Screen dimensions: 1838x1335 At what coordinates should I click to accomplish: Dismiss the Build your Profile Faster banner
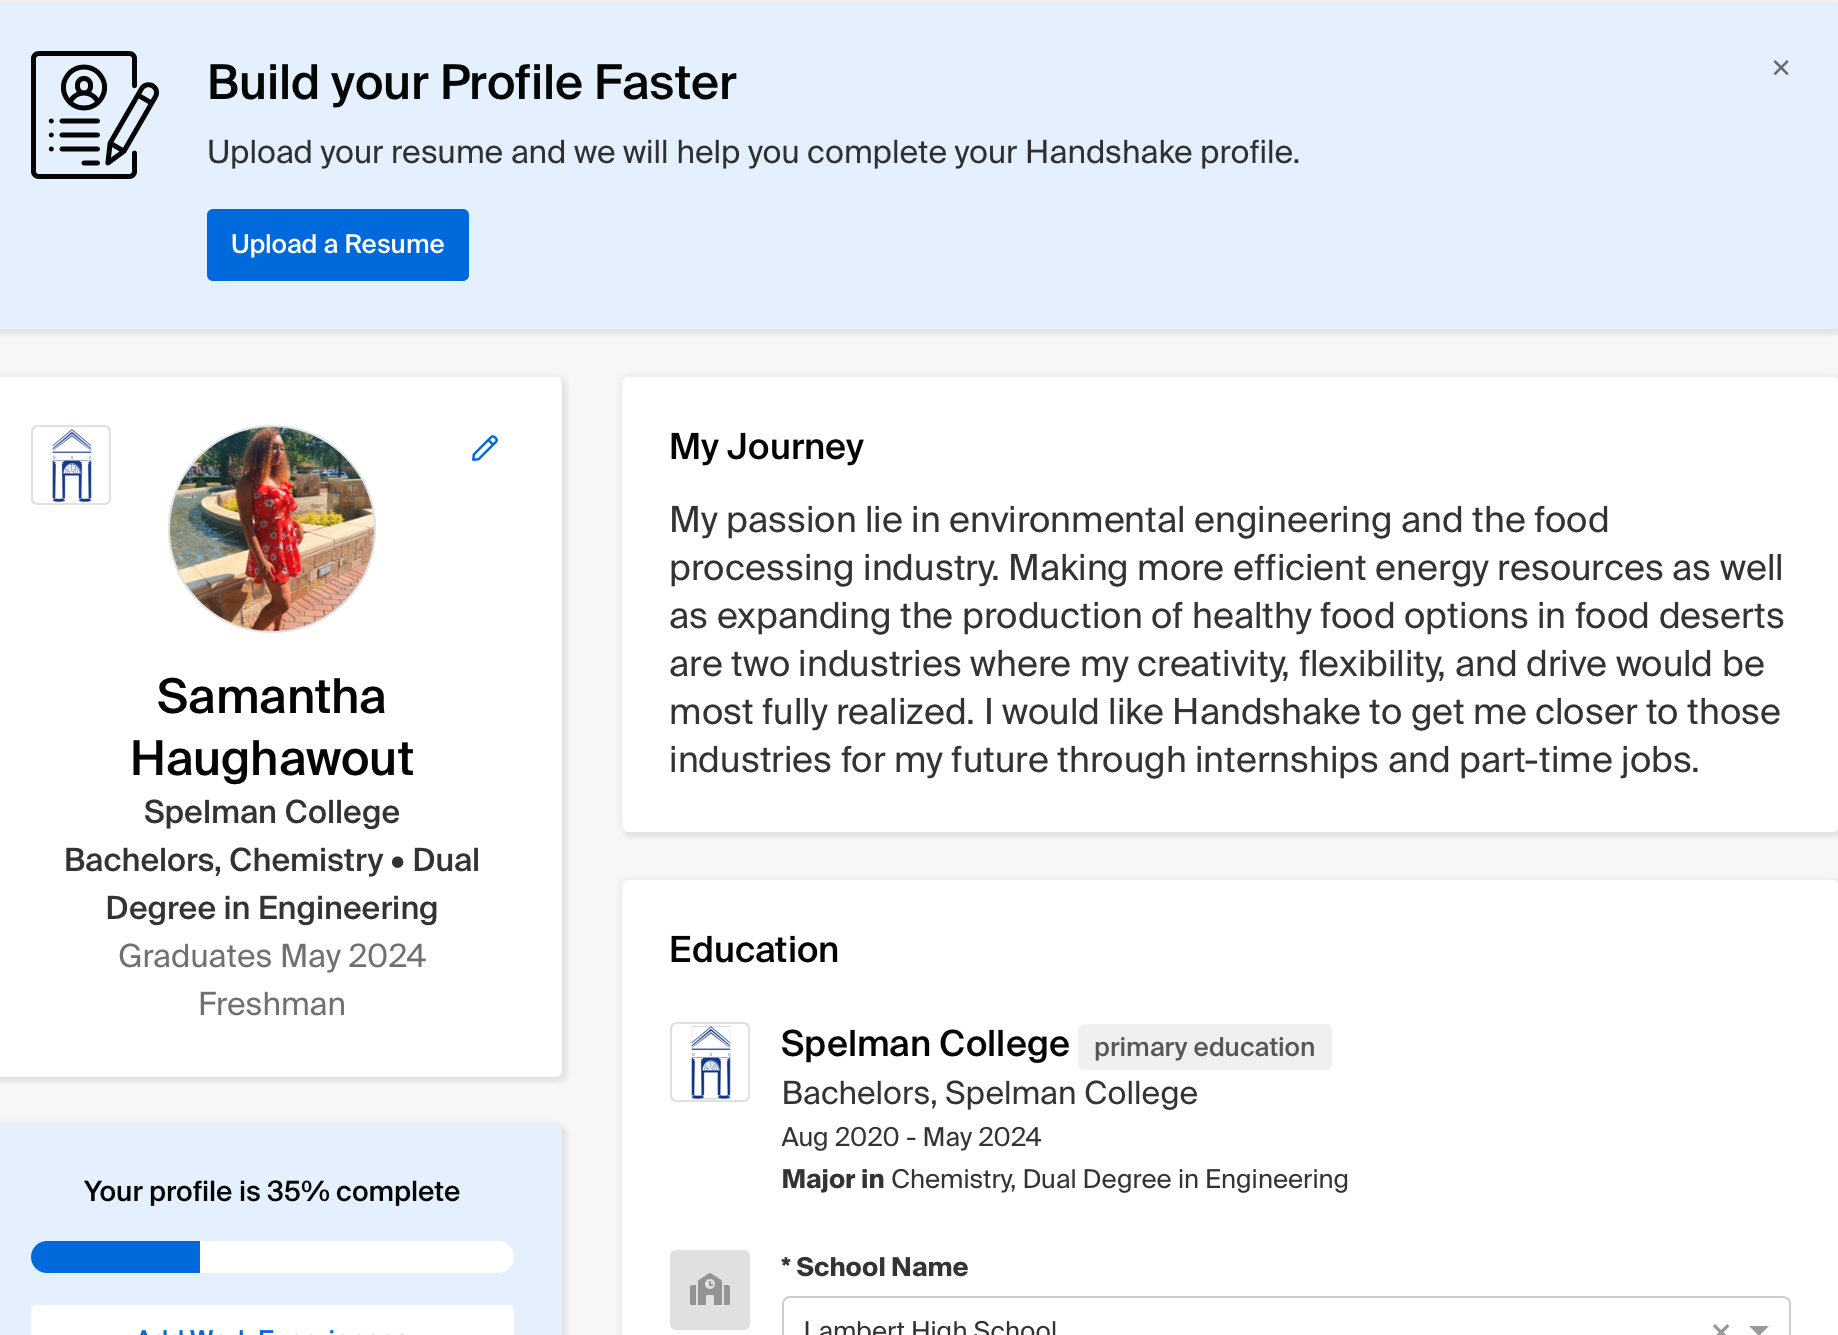pyautogui.click(x=1780, y=68)
